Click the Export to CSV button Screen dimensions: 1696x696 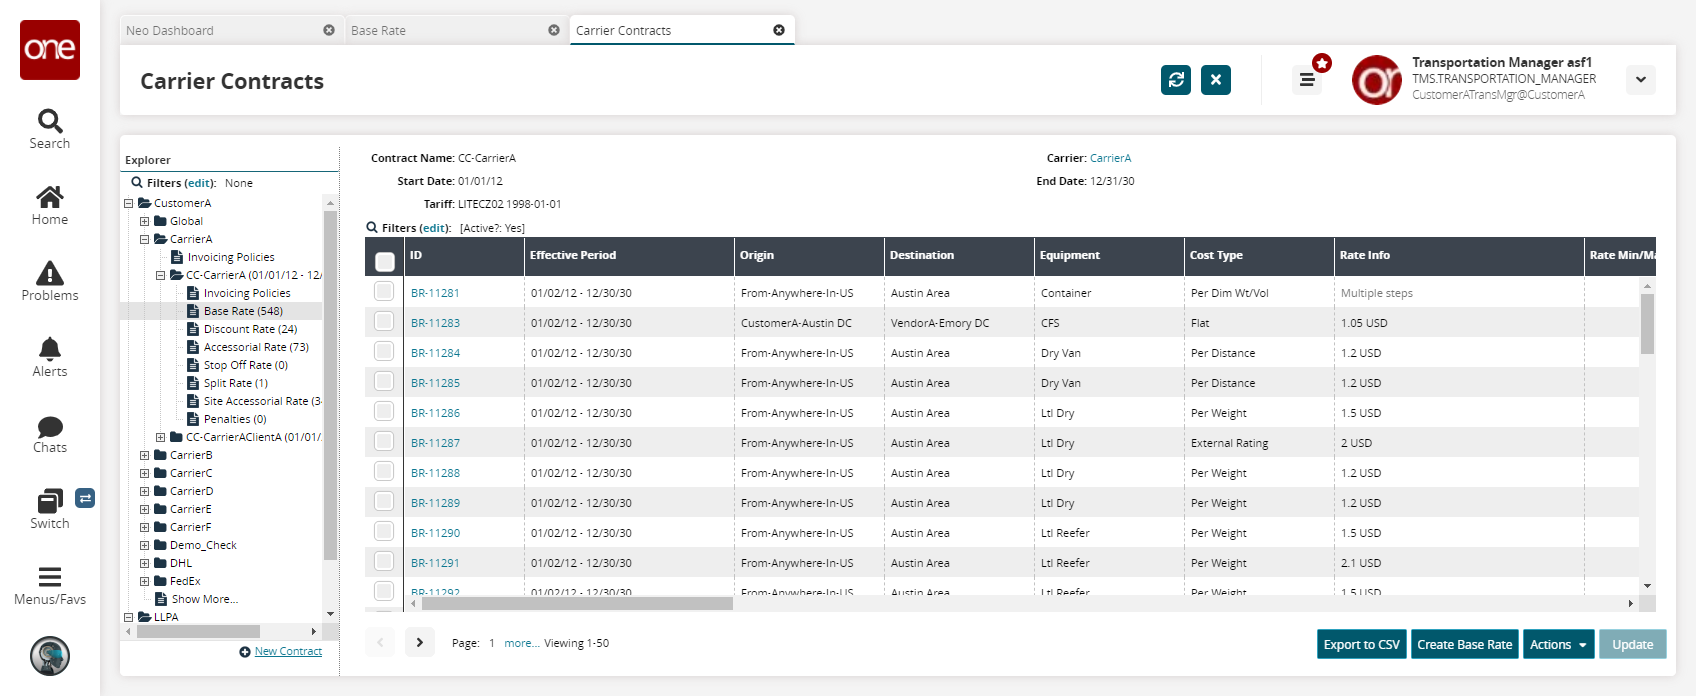pyautogui.click(x=1361, y=645)
